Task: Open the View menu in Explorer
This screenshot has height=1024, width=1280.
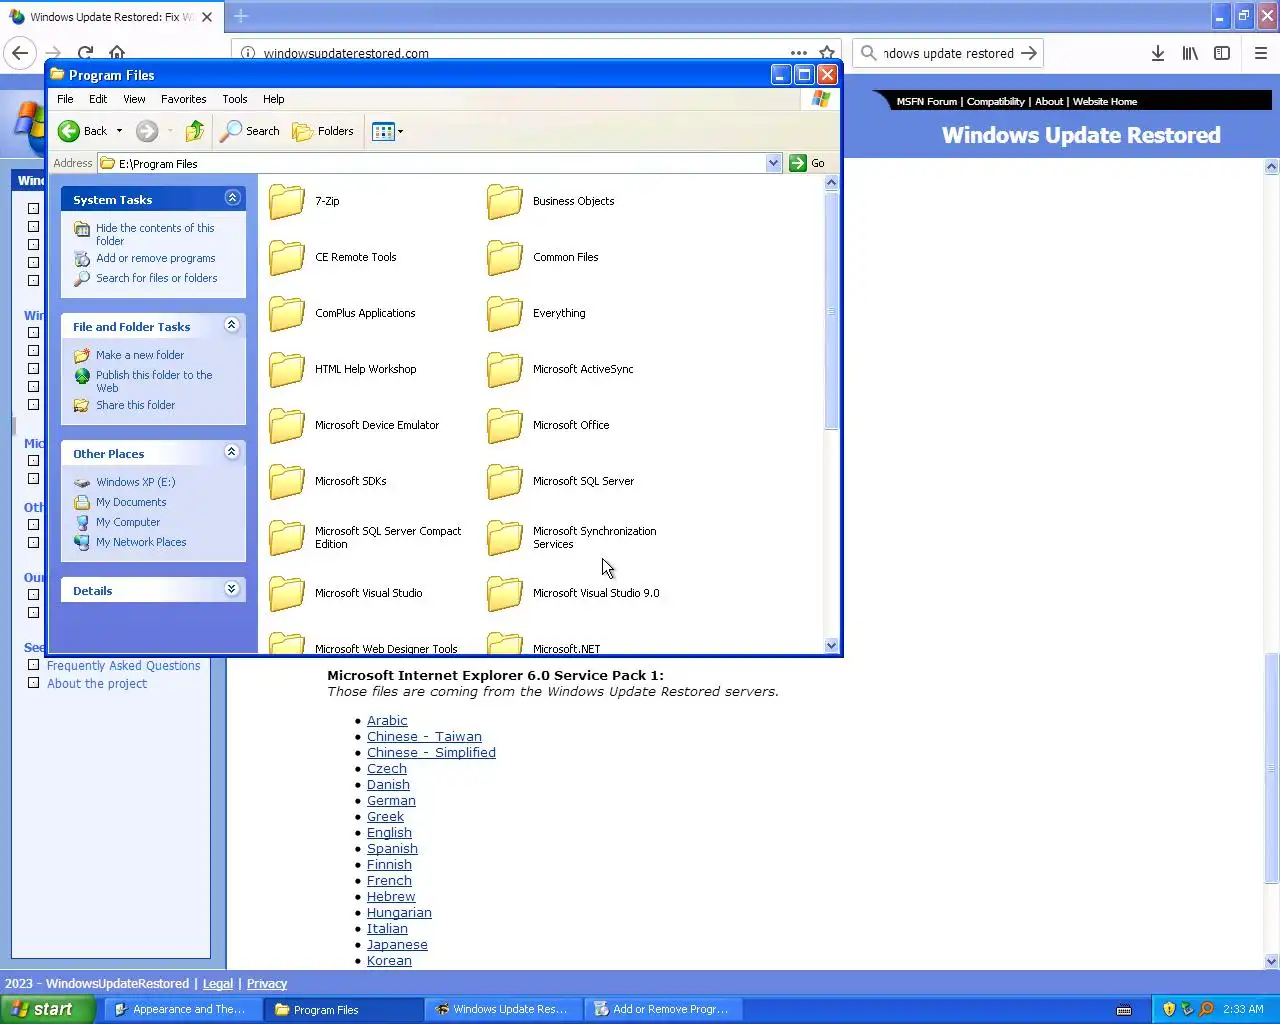Action: [134, 99]
